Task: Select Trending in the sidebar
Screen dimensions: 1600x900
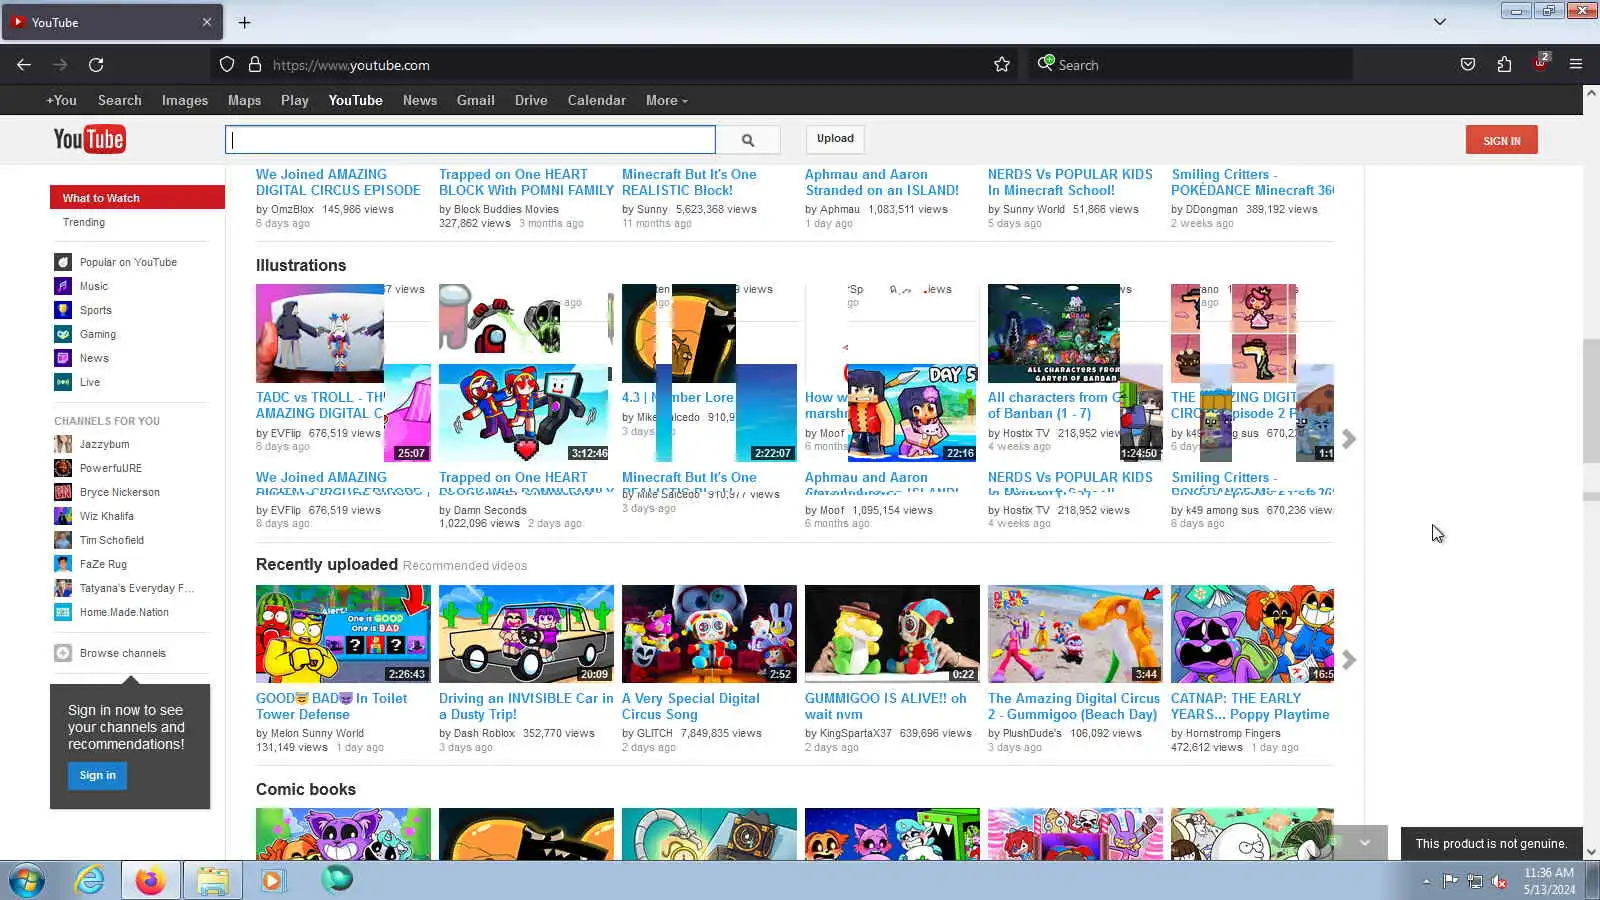Action: pyautogui.click(x=84, y=222)
